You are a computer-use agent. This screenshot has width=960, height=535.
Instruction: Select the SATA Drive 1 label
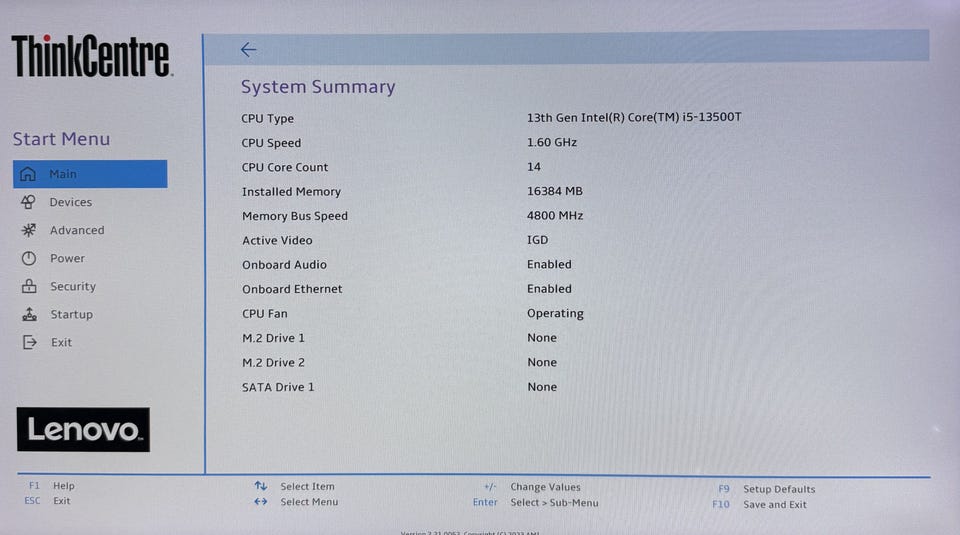coord(278,387)
